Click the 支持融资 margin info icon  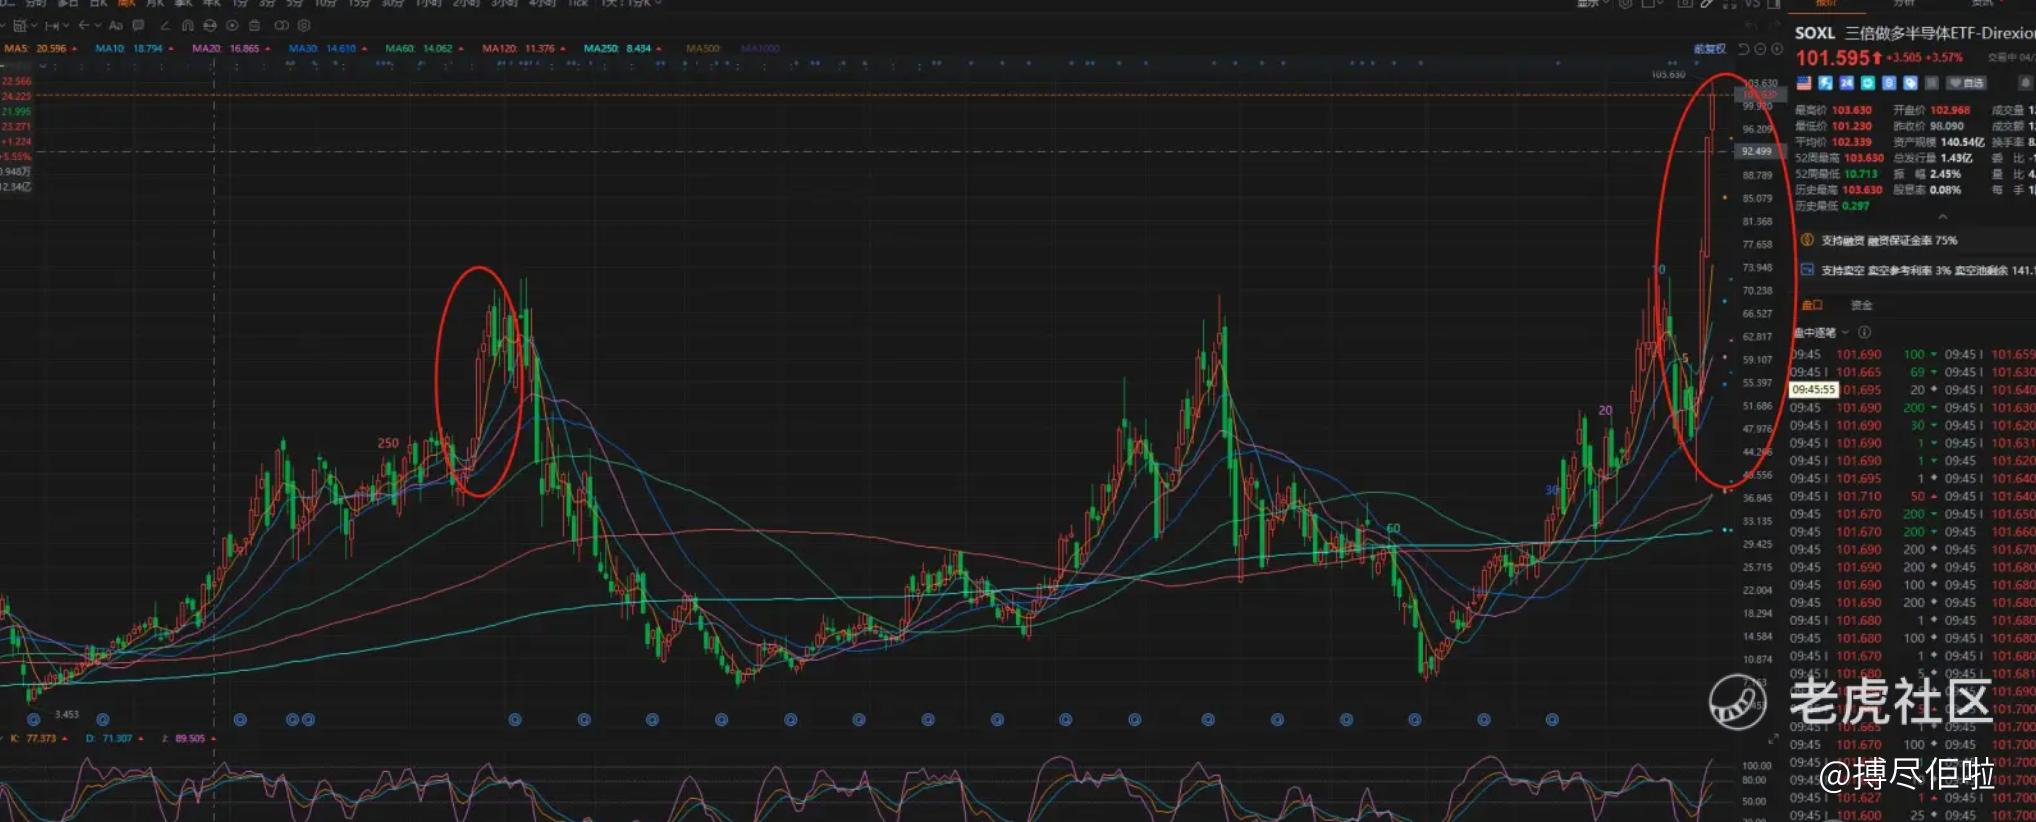[x=1807, y=240]
